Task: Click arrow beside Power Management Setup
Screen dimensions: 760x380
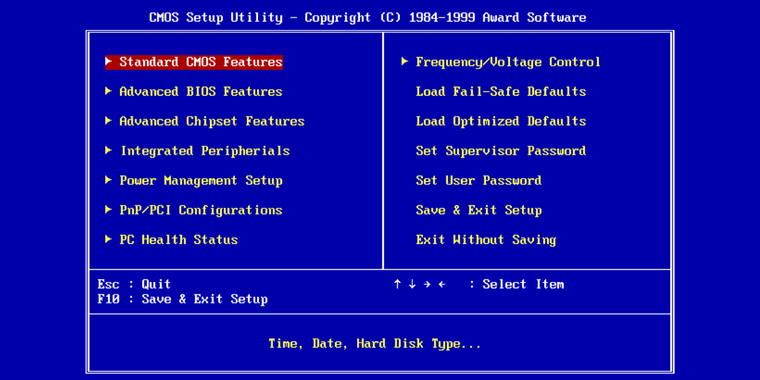Action: 109,180
